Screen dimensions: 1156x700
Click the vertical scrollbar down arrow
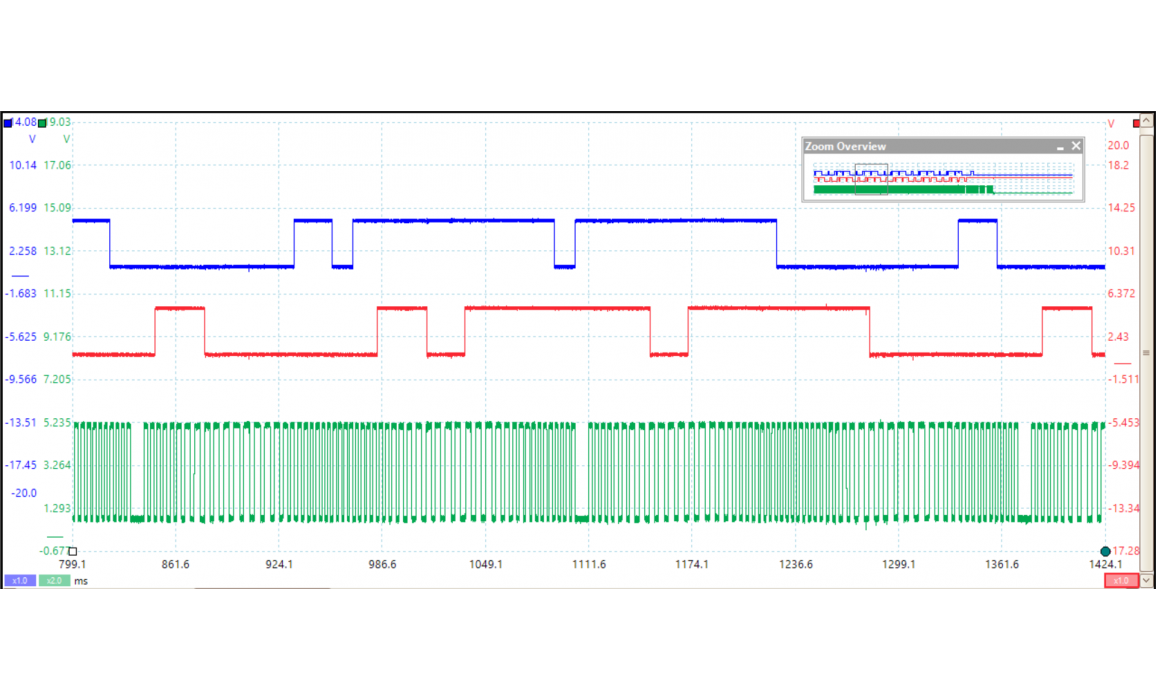point(1146,580)
